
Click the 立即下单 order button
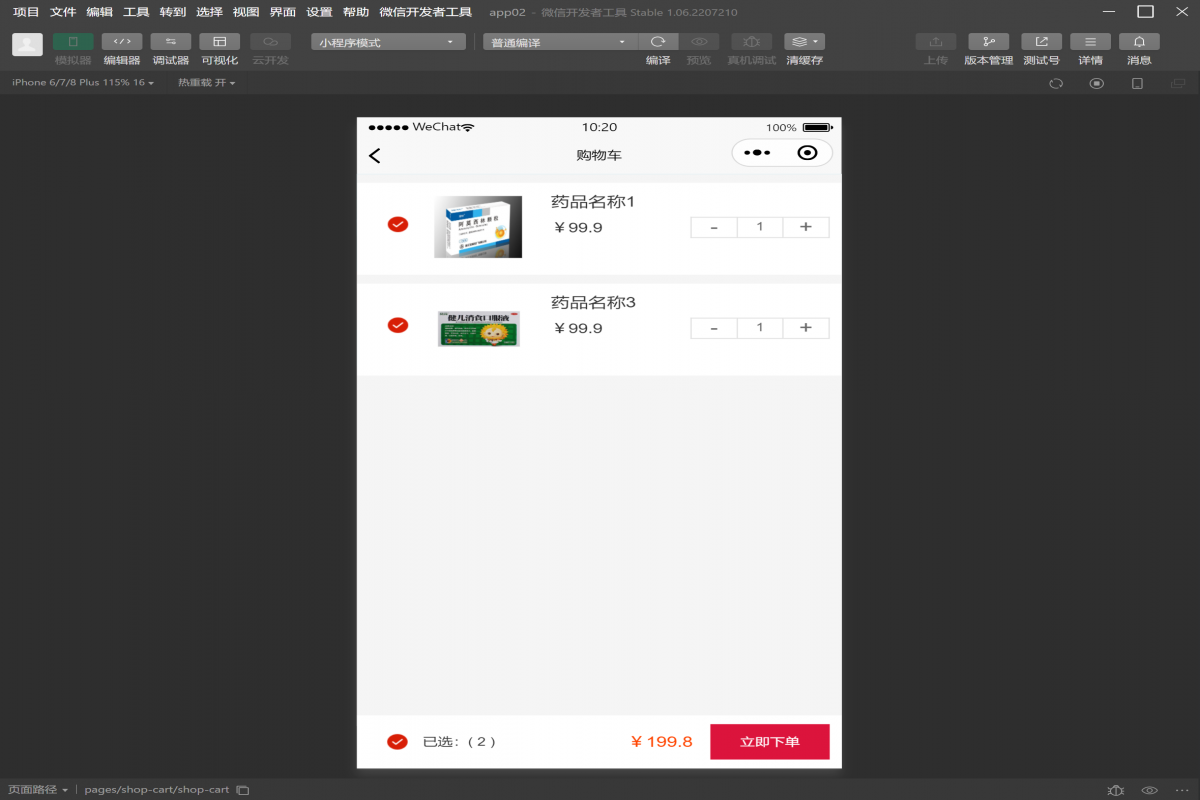(x=769, y=741)
